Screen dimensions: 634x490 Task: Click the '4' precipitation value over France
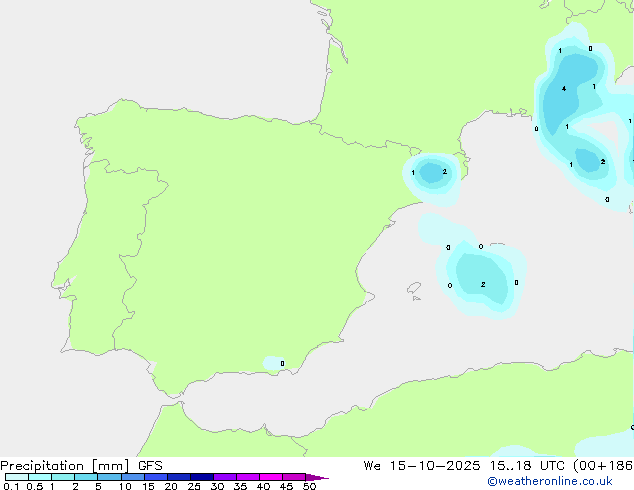click(564, 89)
